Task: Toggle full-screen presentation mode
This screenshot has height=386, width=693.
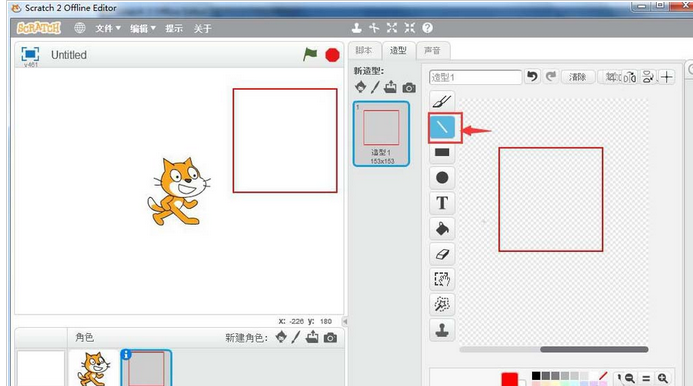Action: [30, 54]
